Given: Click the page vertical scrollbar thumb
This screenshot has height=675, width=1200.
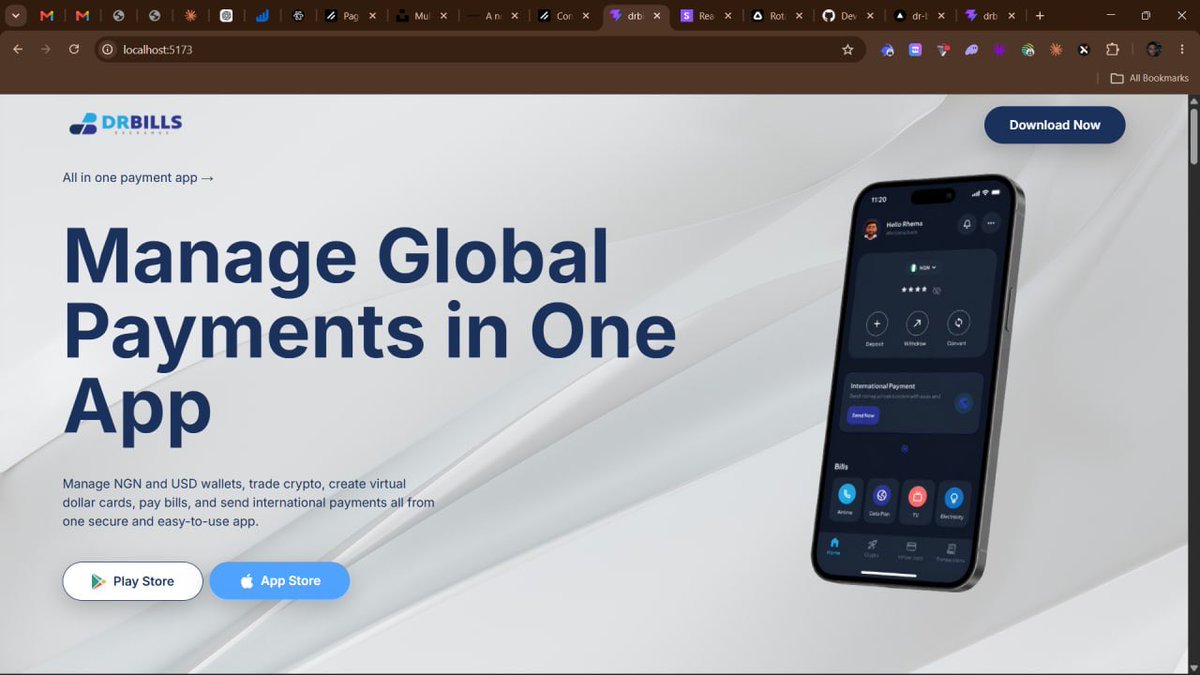Looking at the screenshot, I should tap(1192, 136).
